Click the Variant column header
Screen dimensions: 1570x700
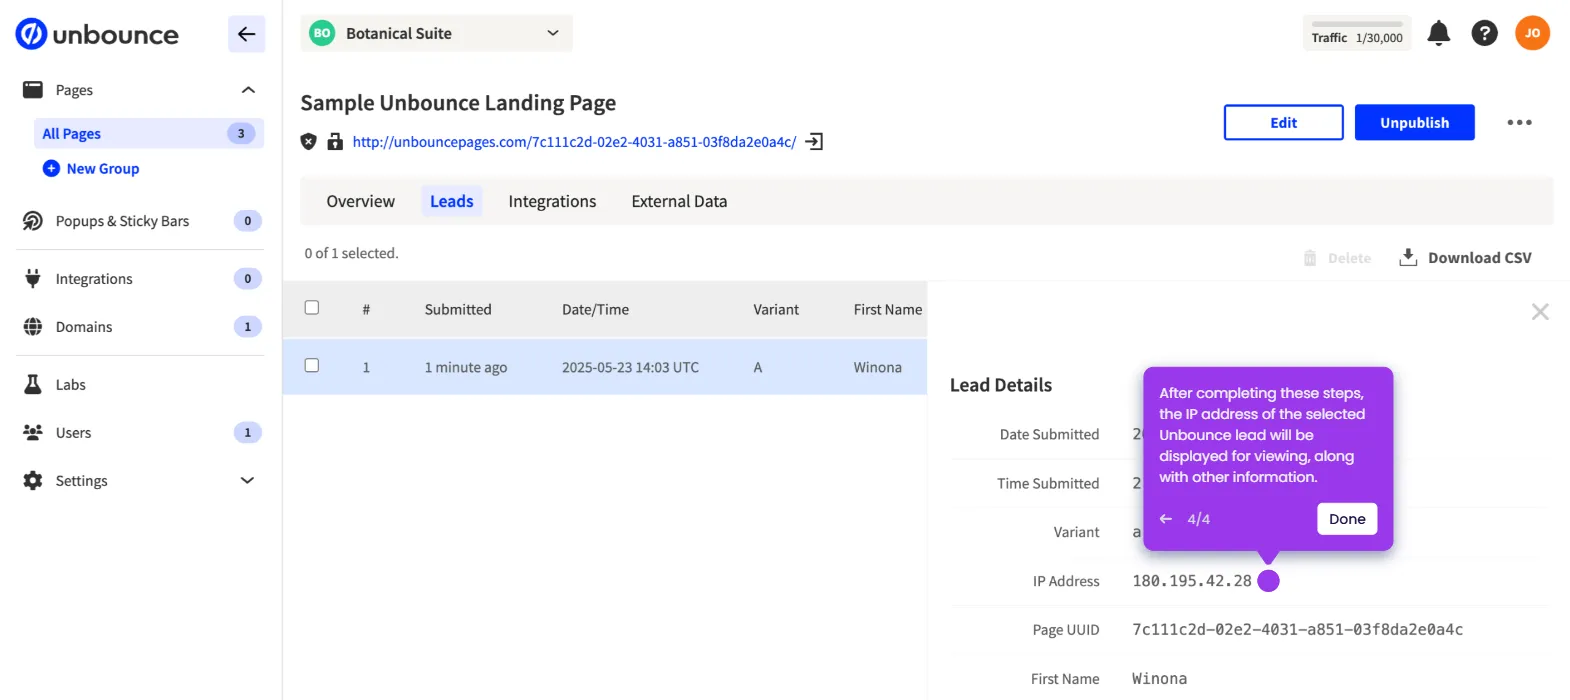coord(776,309)
